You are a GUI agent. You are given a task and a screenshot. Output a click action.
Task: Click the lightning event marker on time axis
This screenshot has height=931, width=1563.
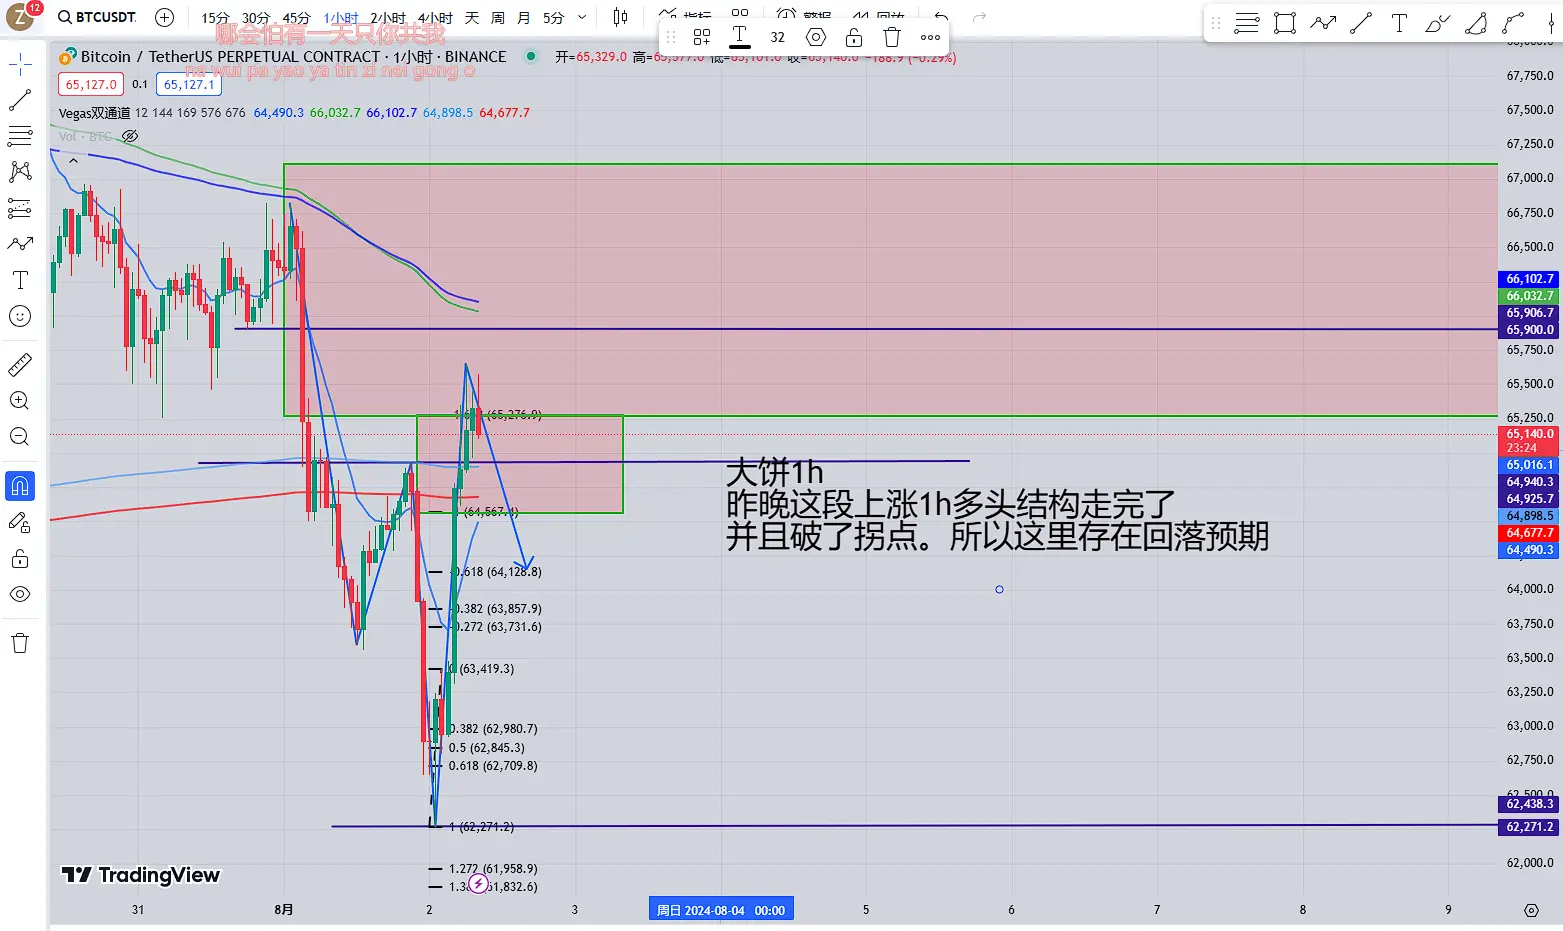[479, 884]
